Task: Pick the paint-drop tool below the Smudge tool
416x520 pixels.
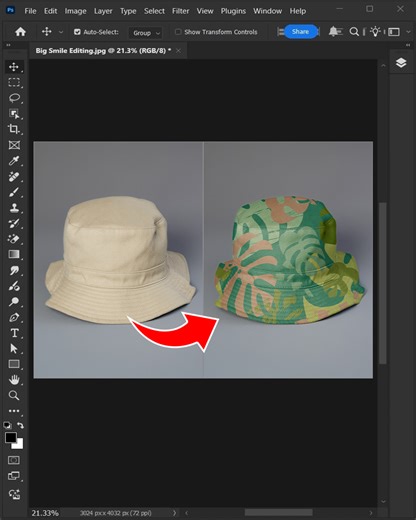Action: point(14,286)
